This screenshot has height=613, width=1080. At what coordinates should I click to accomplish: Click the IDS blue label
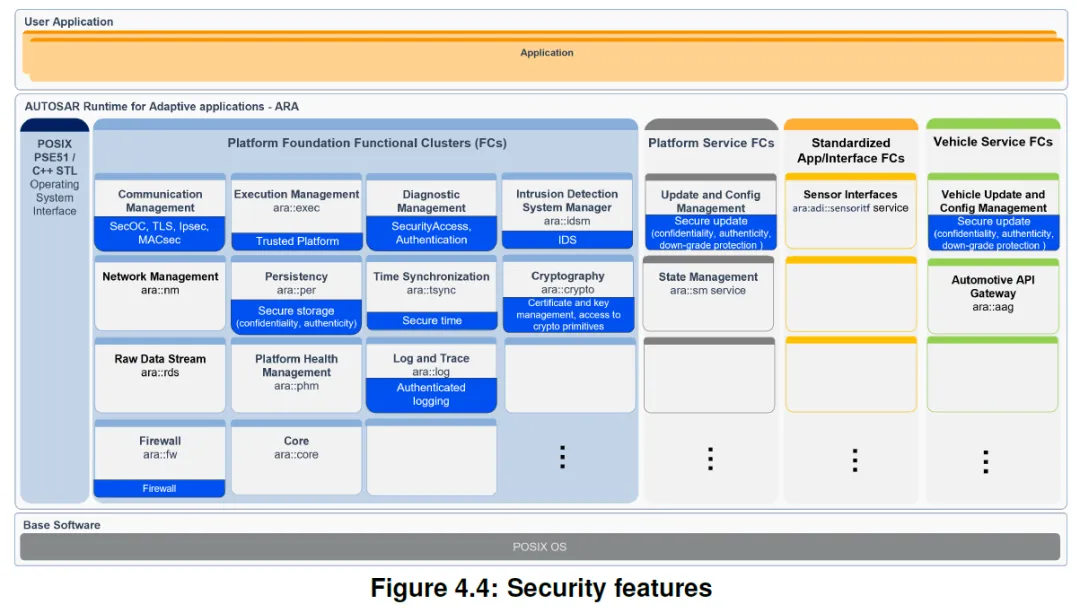tap(567, 240)
